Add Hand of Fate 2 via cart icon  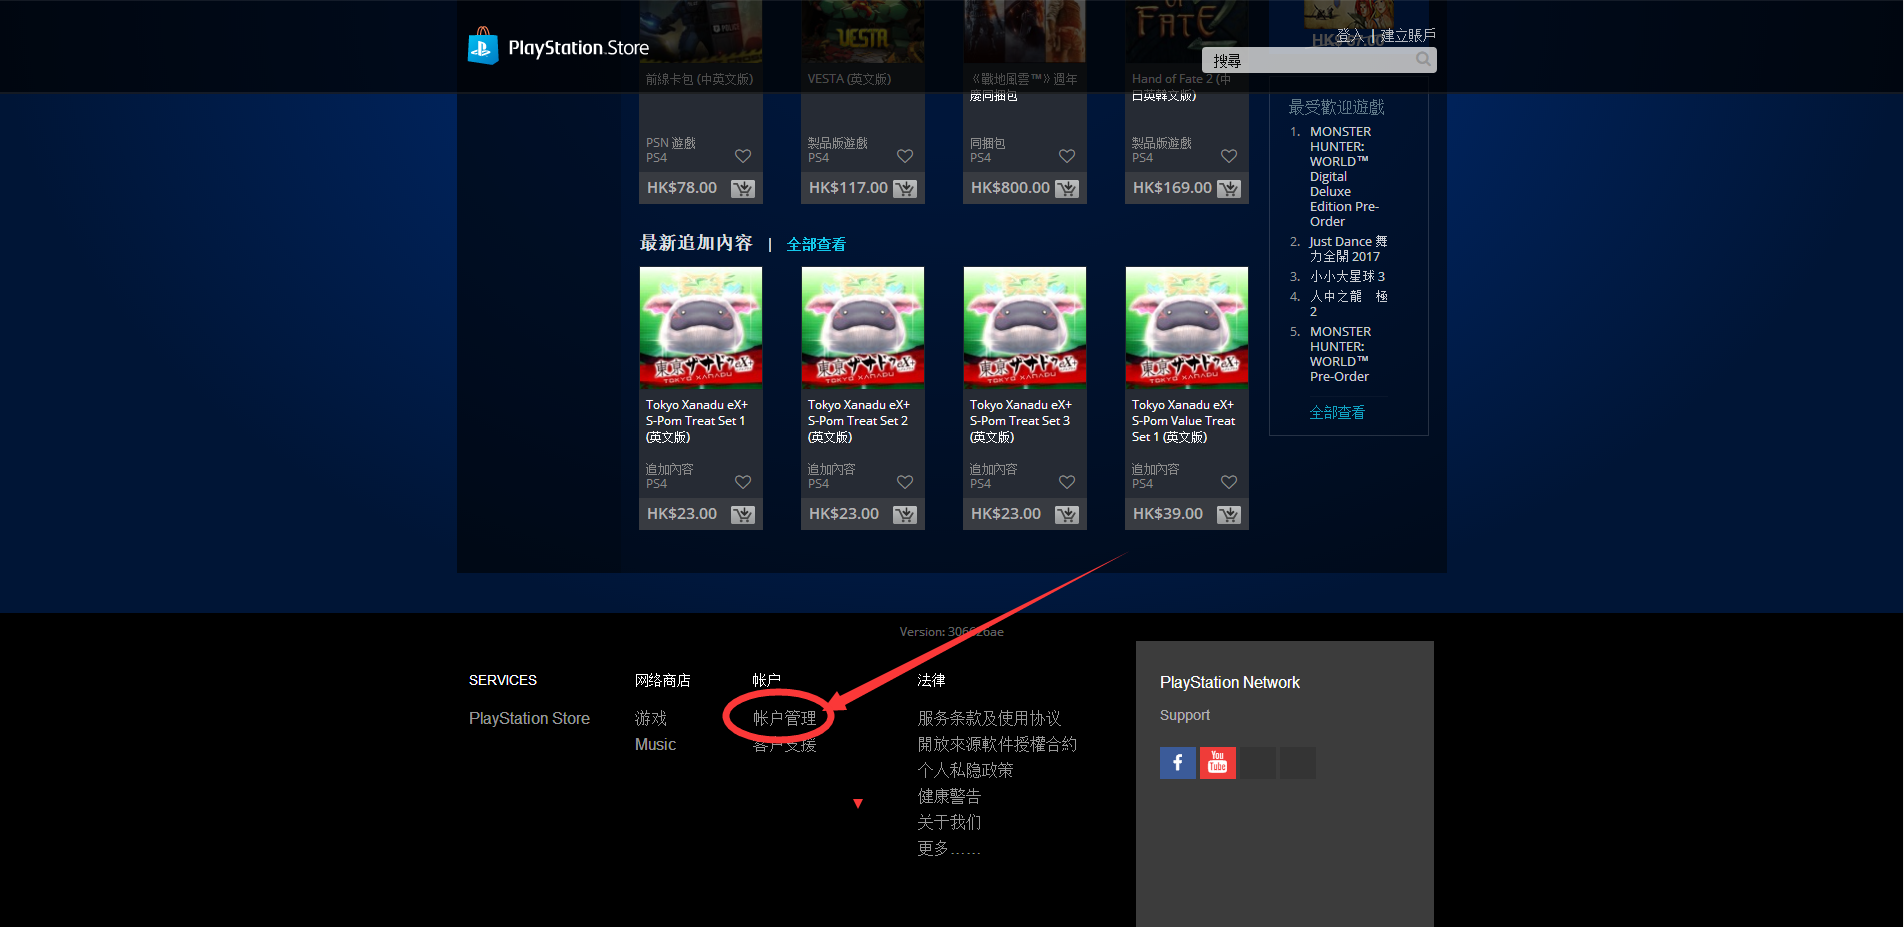(x=1228, y=187)
